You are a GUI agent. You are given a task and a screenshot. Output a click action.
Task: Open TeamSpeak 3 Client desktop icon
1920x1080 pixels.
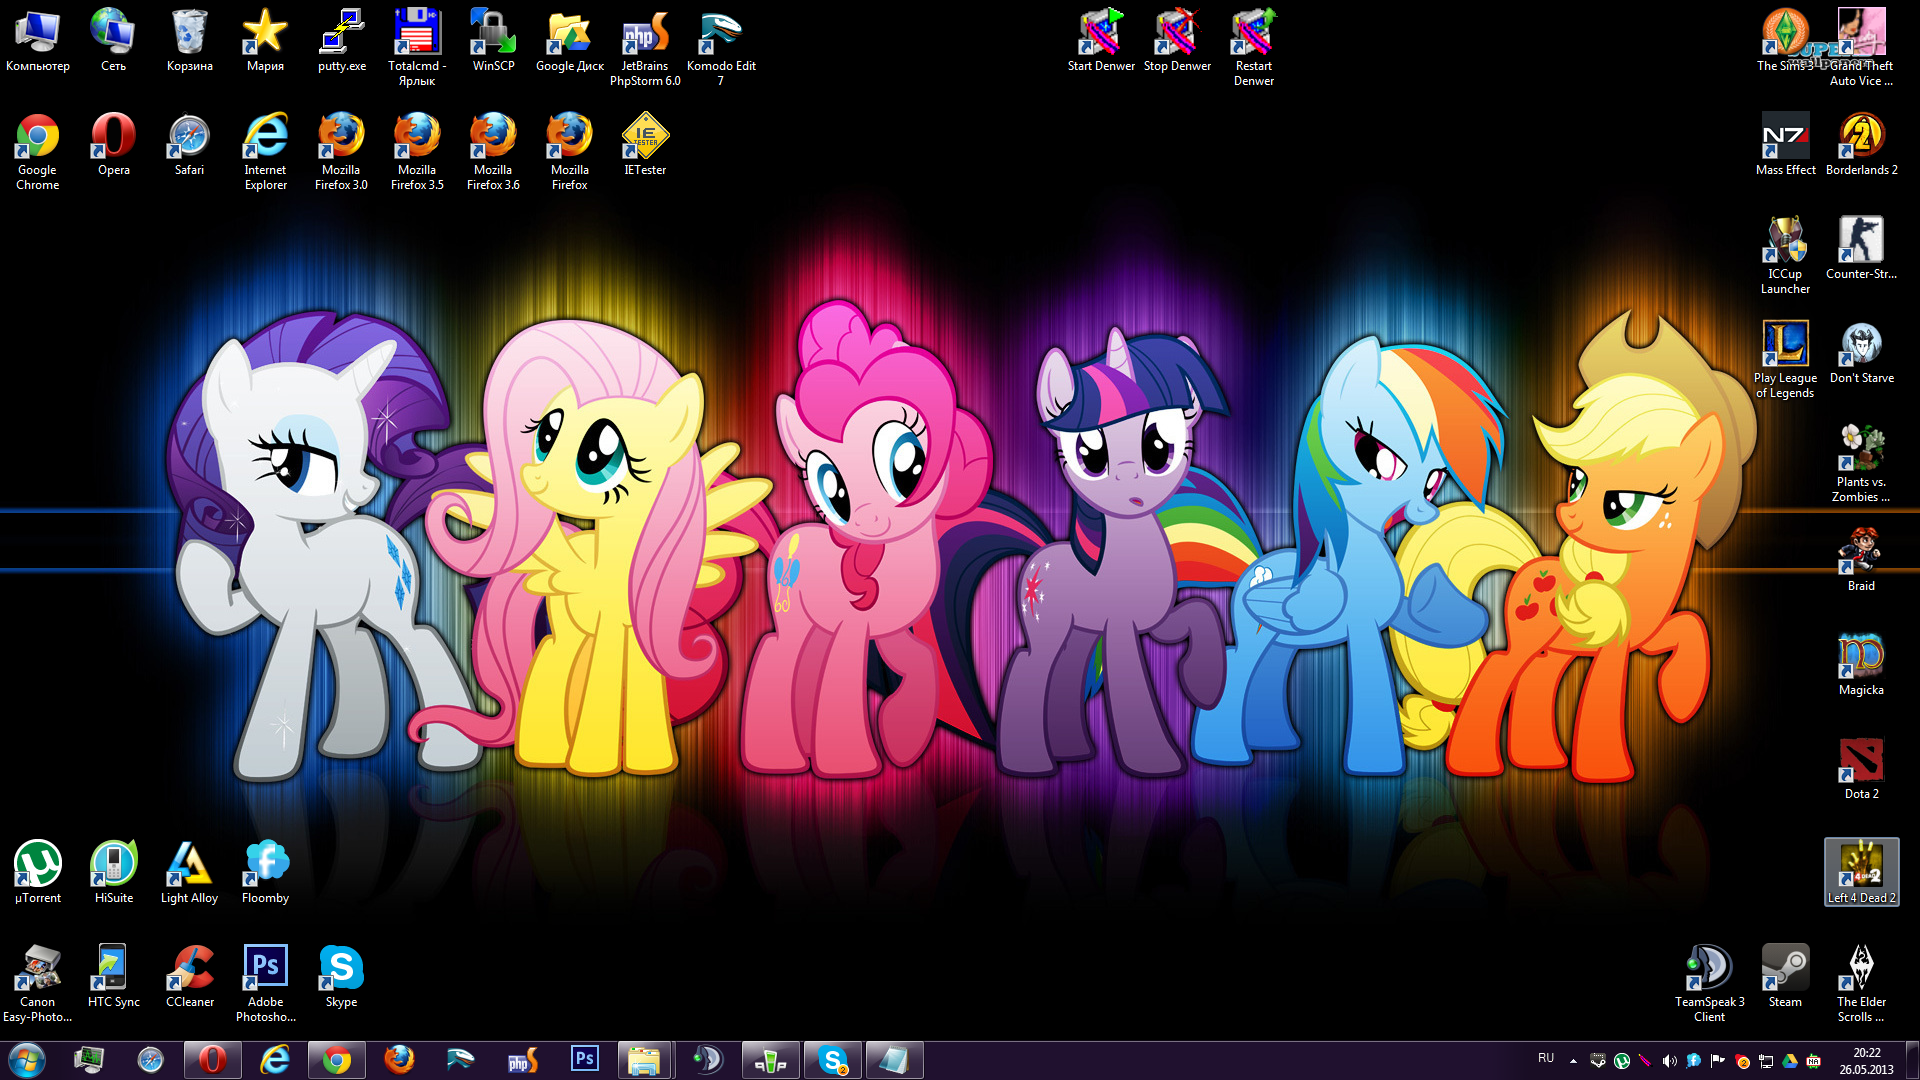pos(1709,983)
